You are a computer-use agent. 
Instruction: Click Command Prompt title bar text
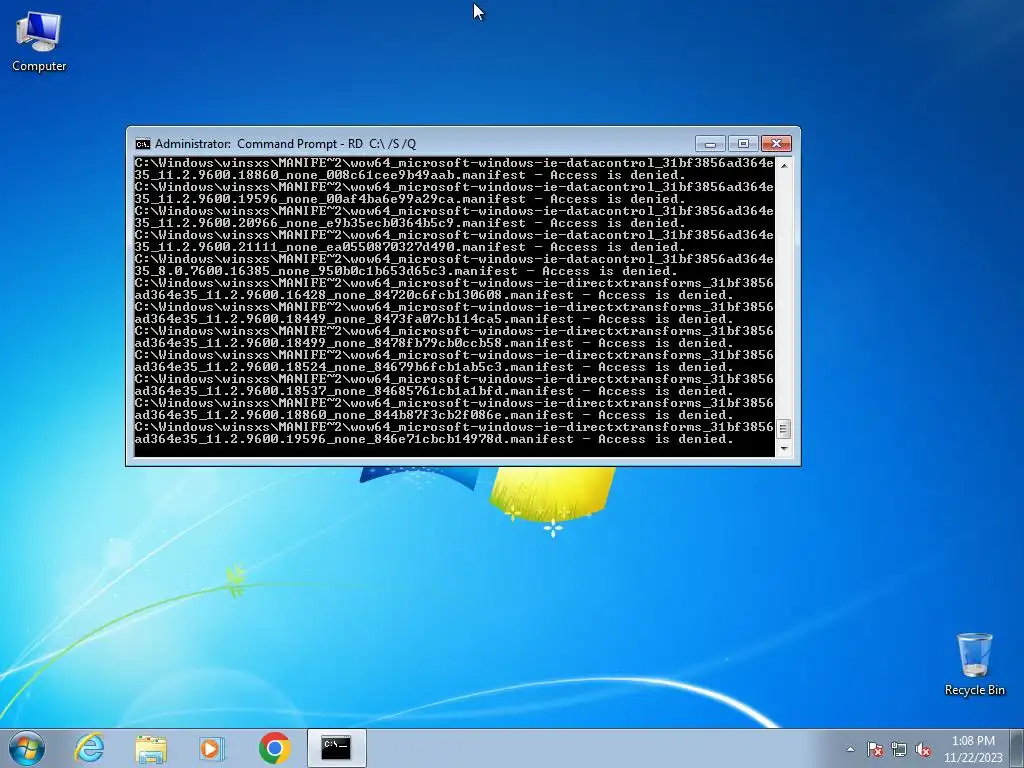[x=285, y=144]
